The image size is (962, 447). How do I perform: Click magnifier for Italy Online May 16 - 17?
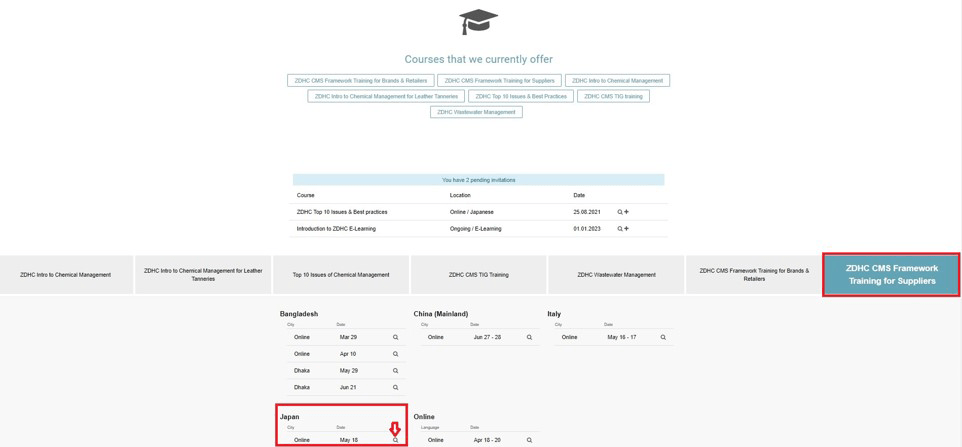pos(663,337)
